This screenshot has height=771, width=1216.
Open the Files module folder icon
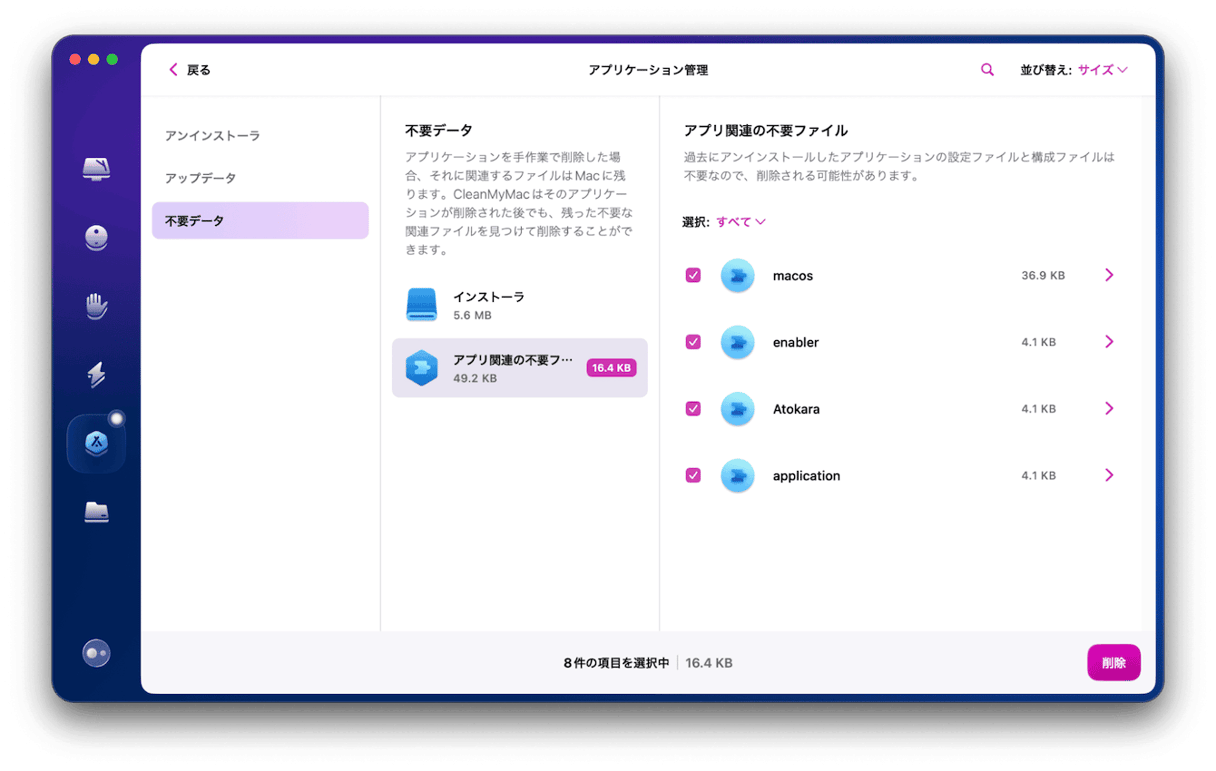[95, 511]
